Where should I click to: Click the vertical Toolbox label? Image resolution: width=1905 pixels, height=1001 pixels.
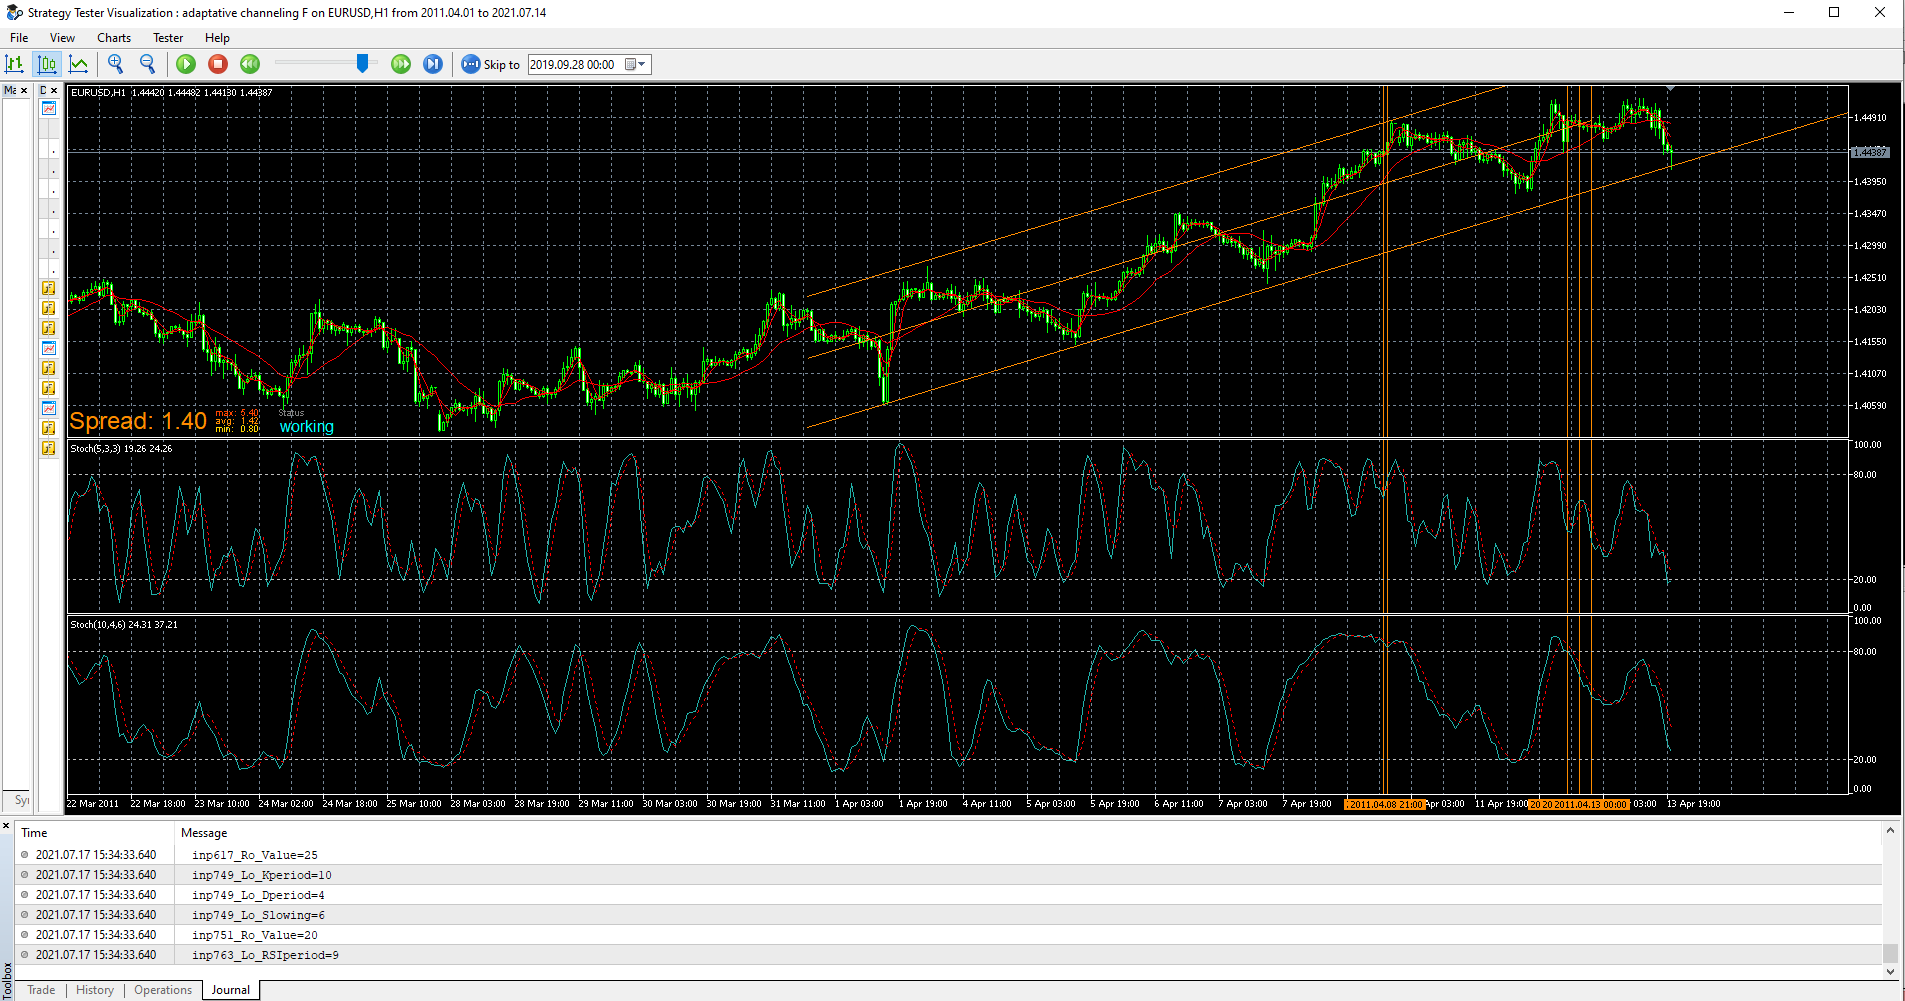[7, 980]
